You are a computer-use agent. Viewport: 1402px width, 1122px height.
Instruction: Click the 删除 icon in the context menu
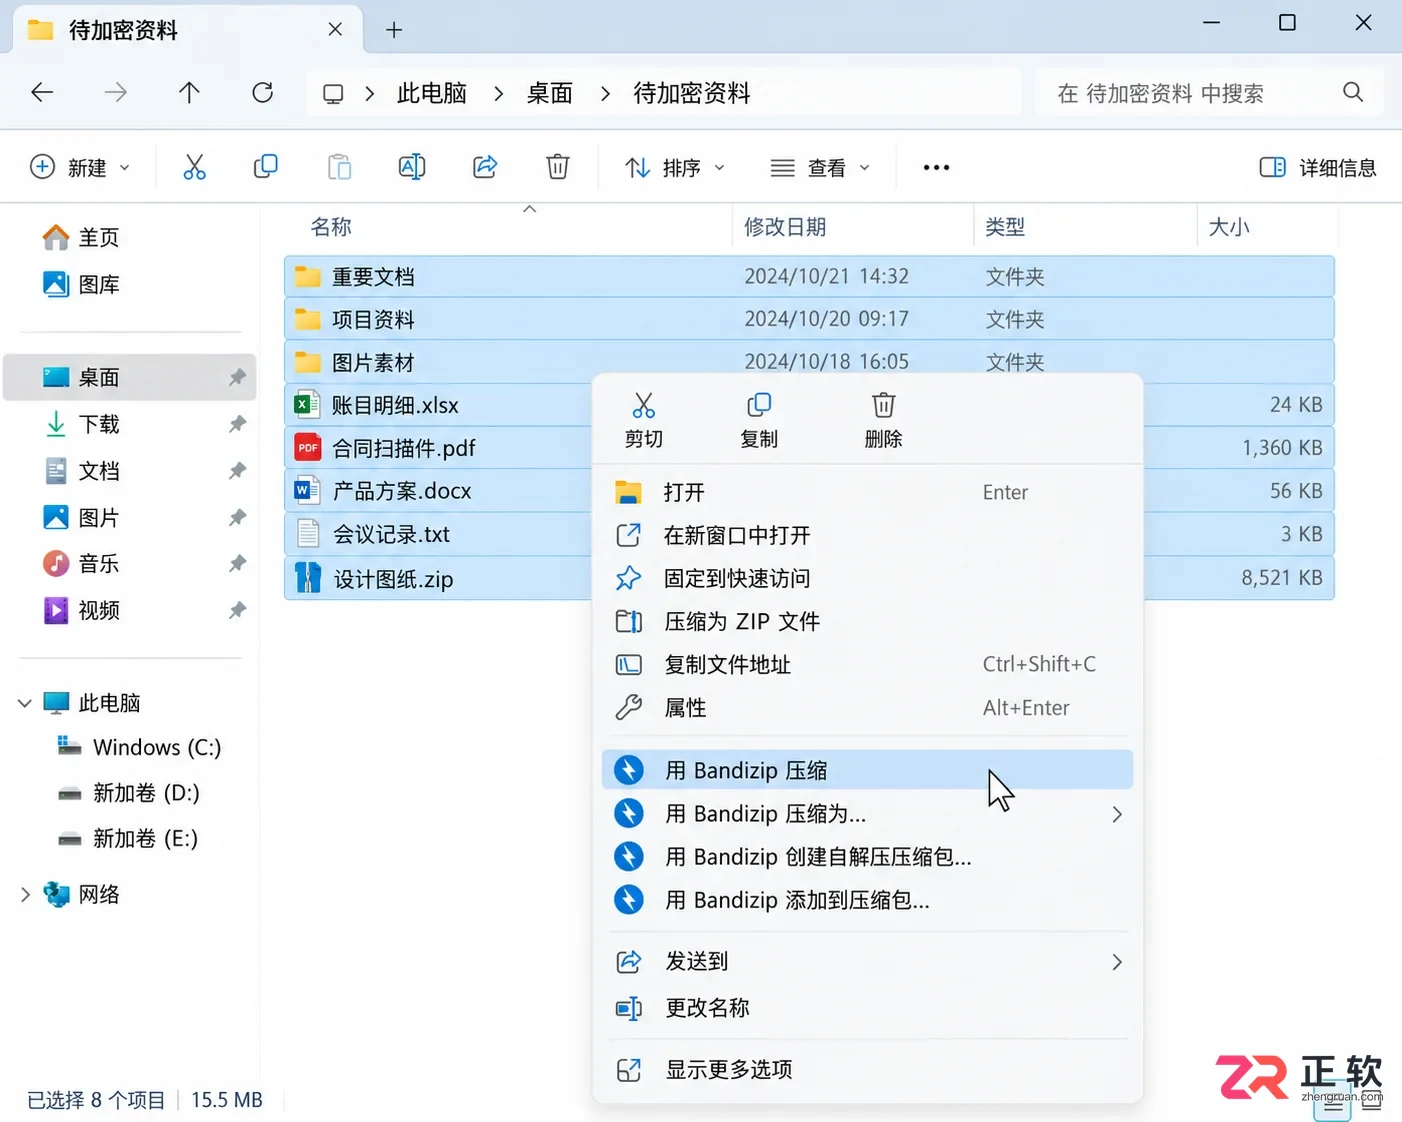coord(884,405)
